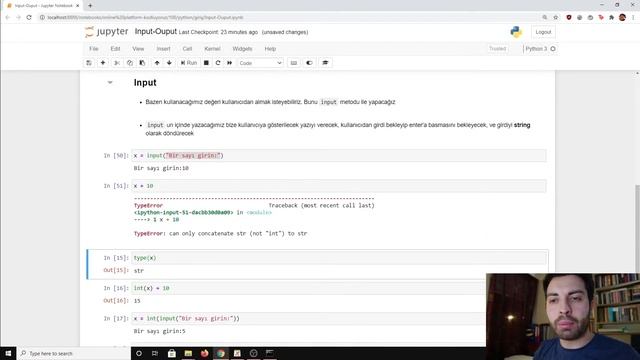Open the Cell menu
Viewport: 640px width, 360px height.
[x=187, y=49]
